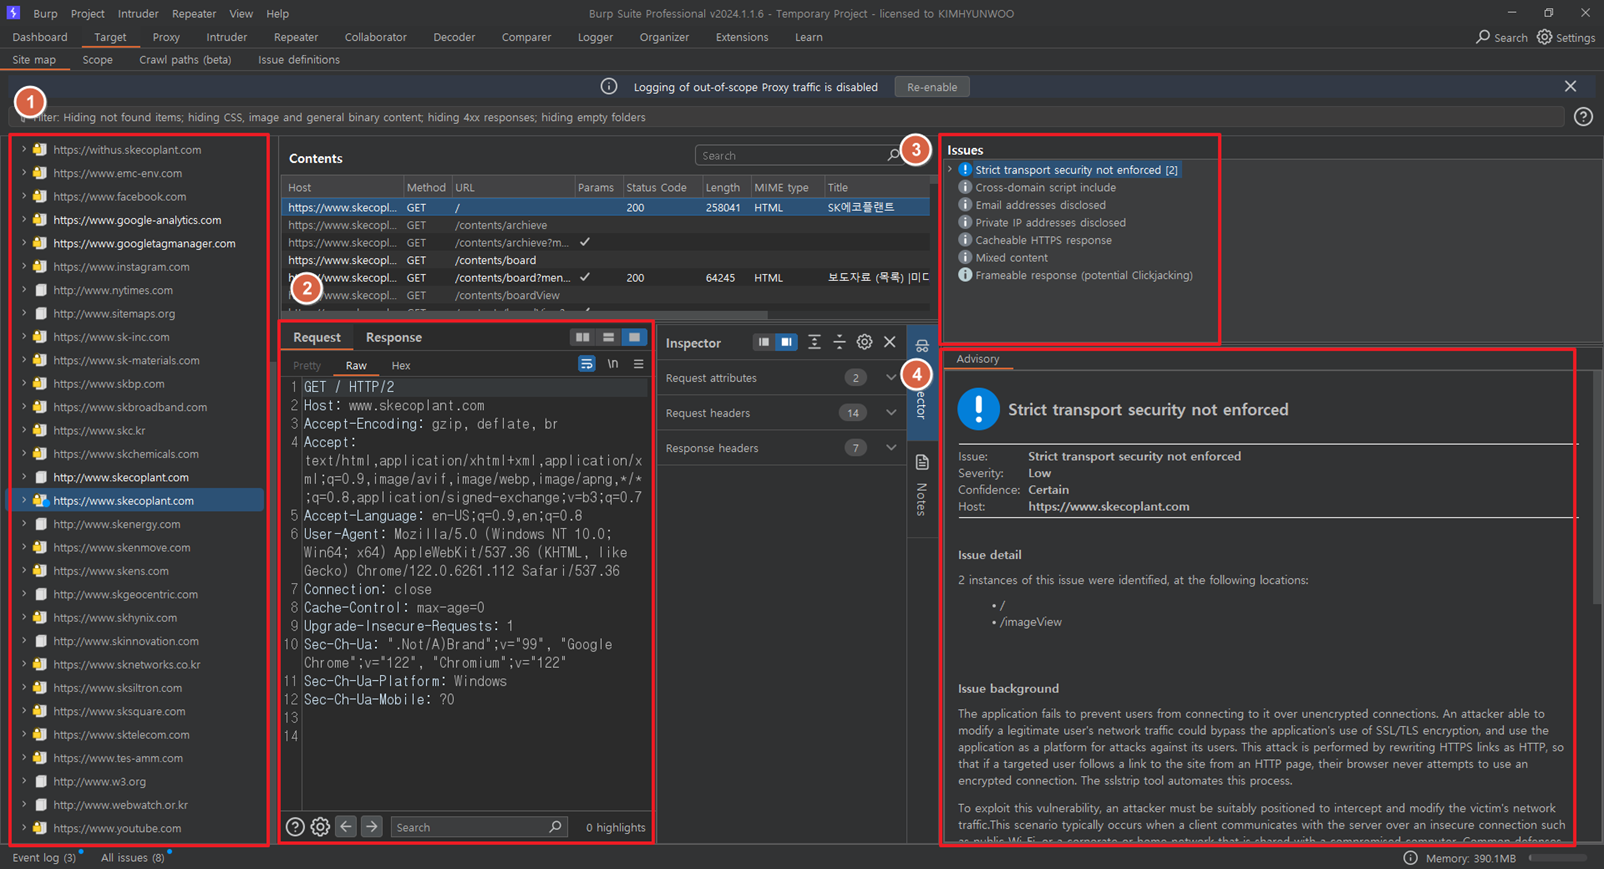This screenshot has height=869, width=1604.
Task: Open the Crawl paths (beta) sub-tab
Action: (185, 60)
